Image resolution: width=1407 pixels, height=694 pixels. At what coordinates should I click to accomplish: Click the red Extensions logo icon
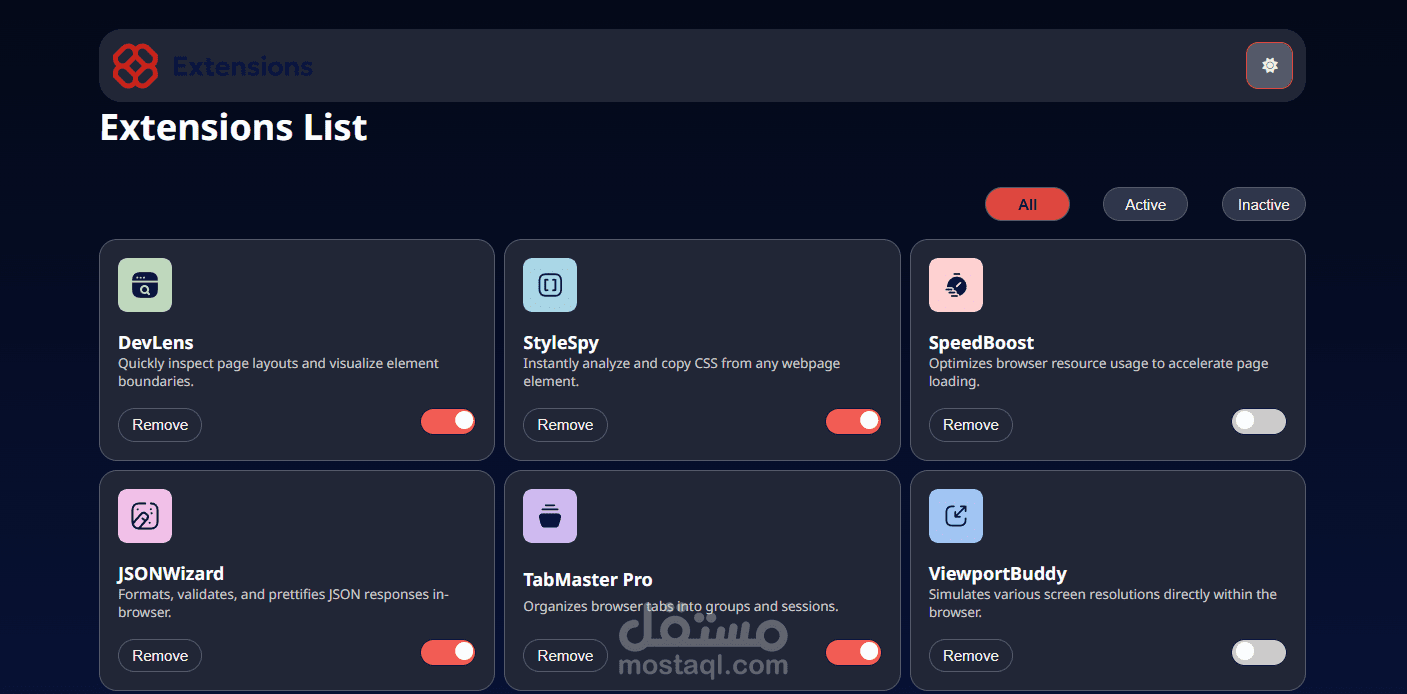click(x=136, y=66)
